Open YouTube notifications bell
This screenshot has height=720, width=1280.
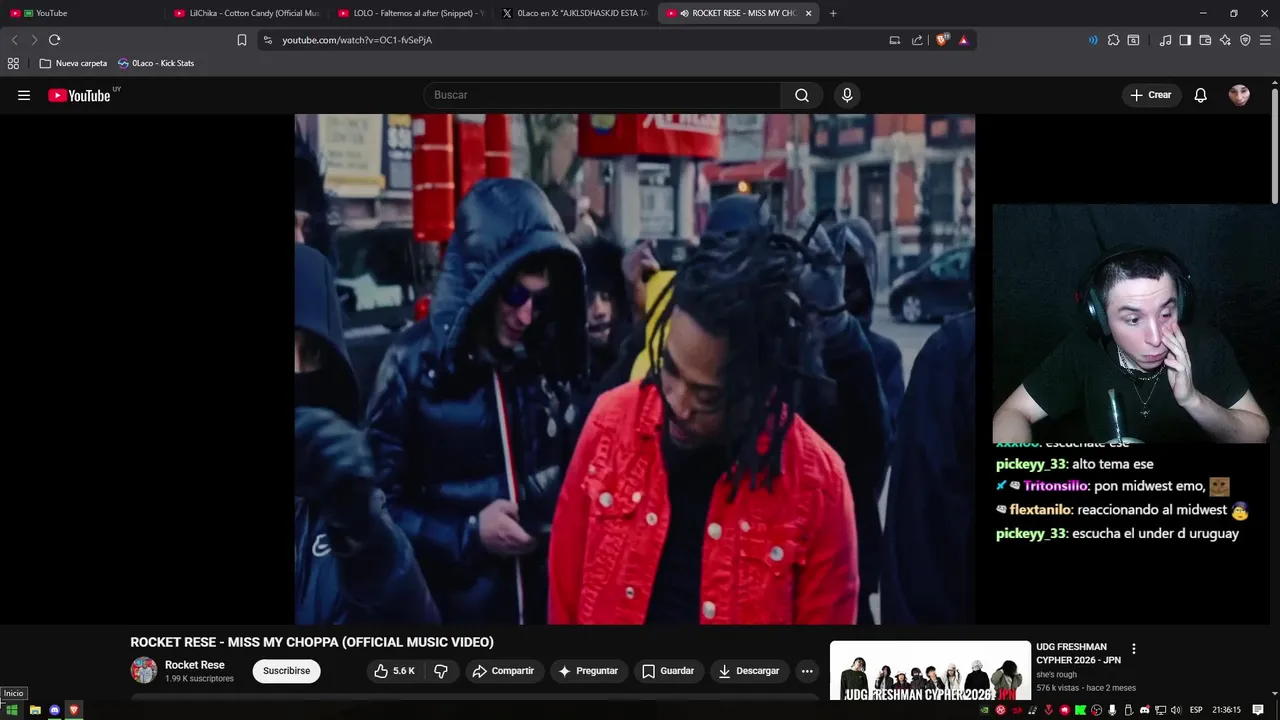coord(1201,95)
